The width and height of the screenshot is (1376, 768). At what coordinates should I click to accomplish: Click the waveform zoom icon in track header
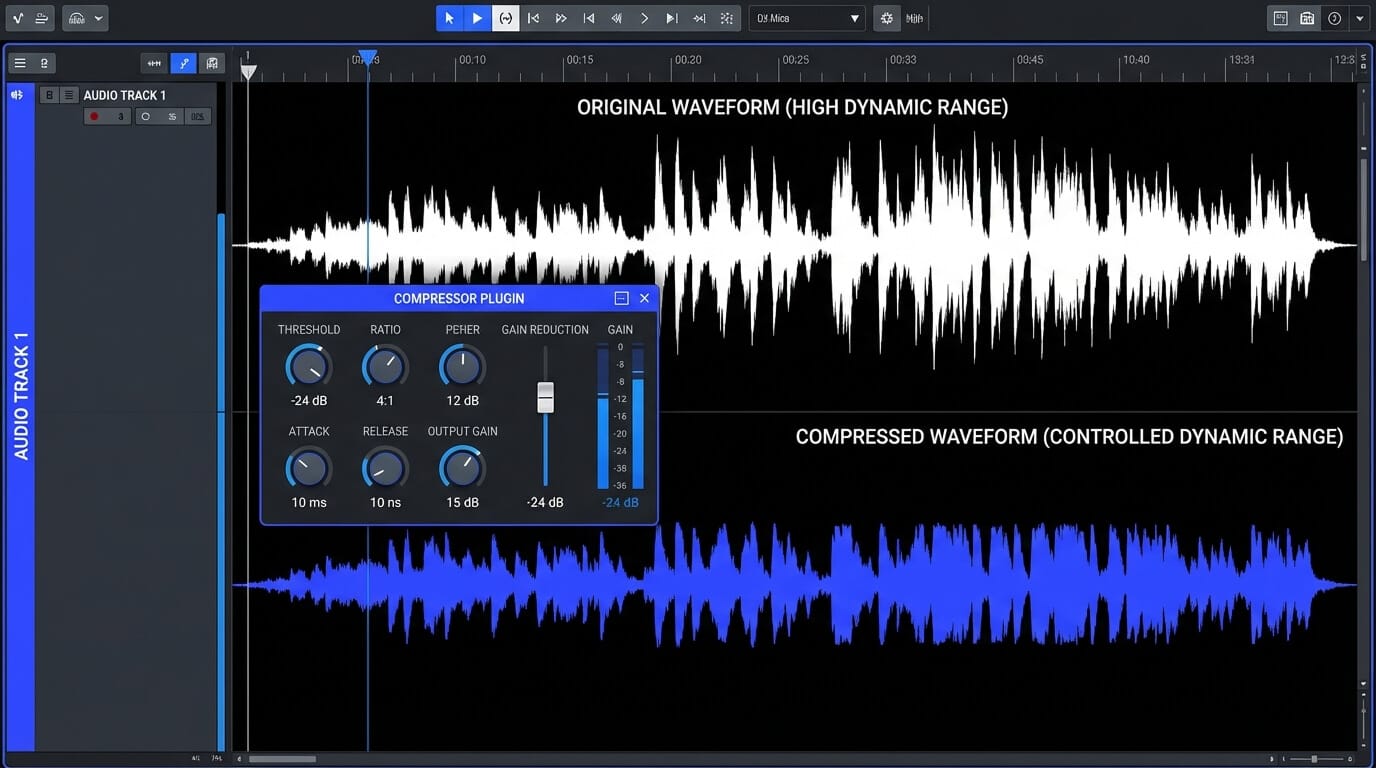pos(154,63)
